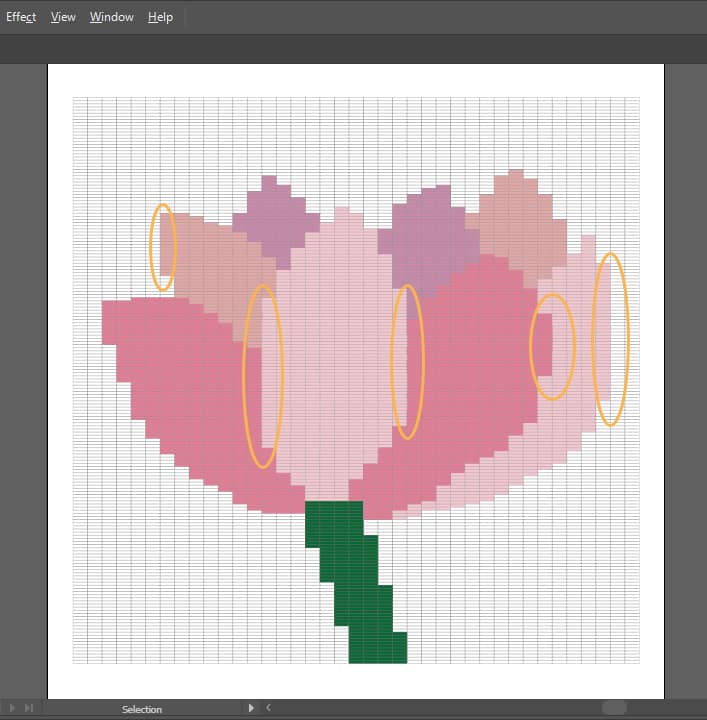707x720 pixels.
Task: Click the Selection tool label in status bar
Action: 142,709
